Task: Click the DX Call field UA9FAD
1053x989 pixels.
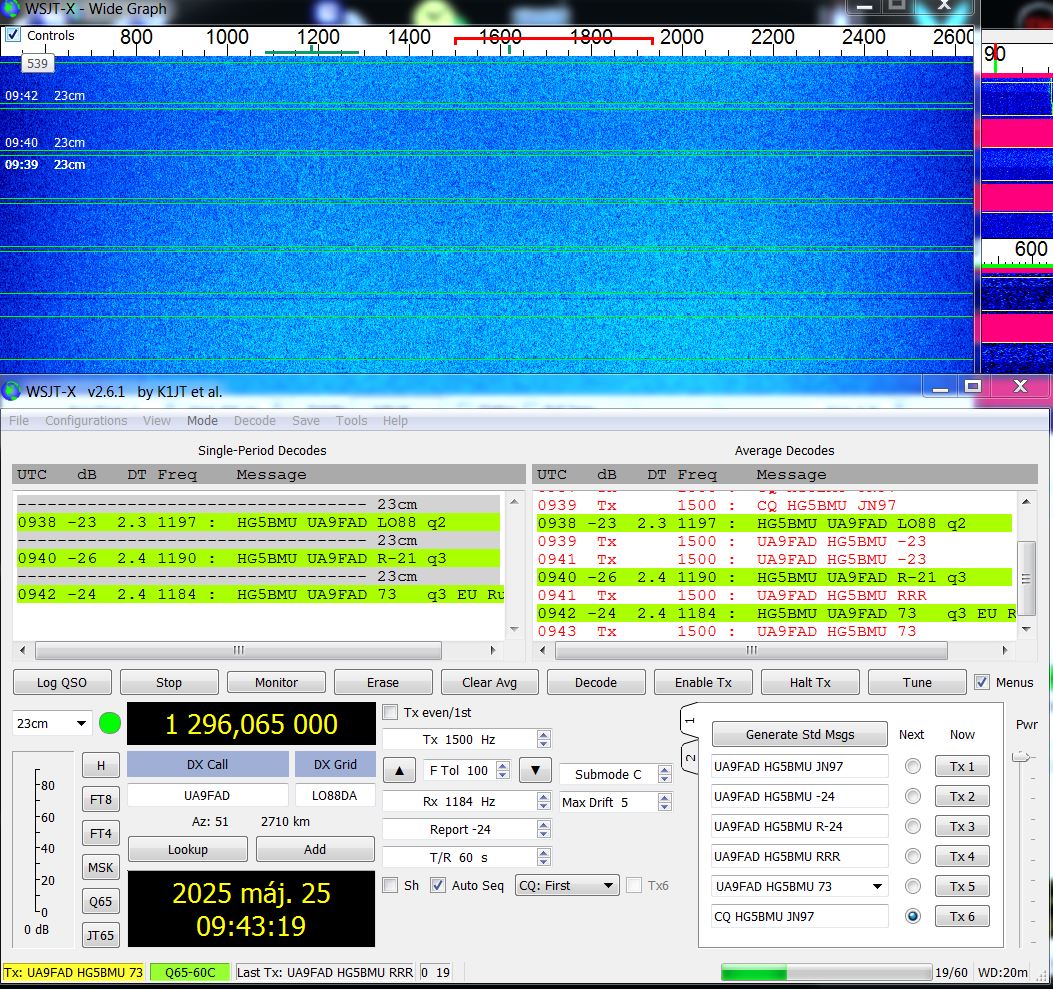Action: (x=208, y=796)
